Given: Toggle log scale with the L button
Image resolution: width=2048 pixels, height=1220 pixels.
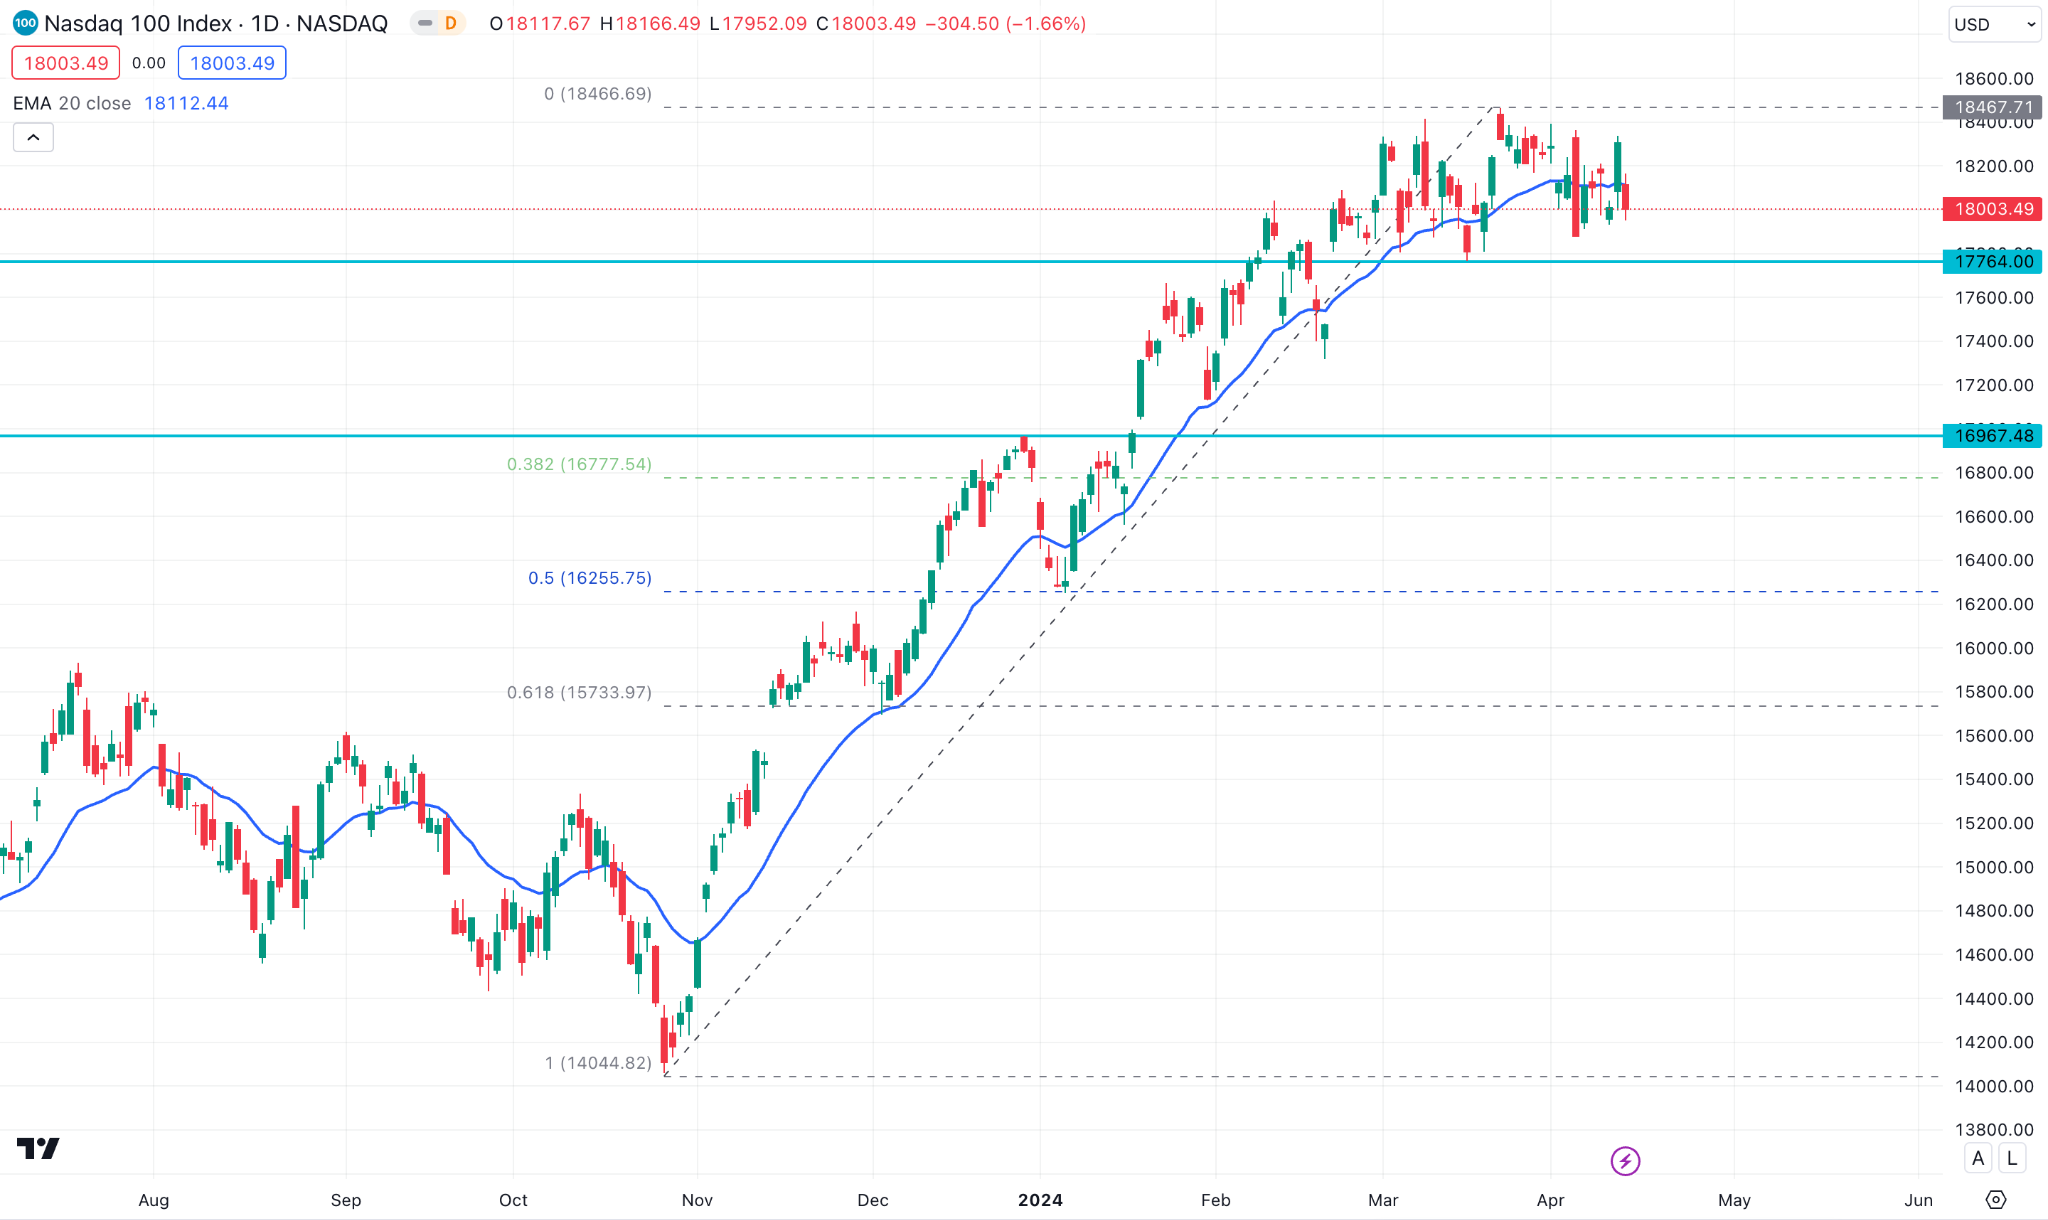Looking at the screenshot, I should pos(2012,1159).
